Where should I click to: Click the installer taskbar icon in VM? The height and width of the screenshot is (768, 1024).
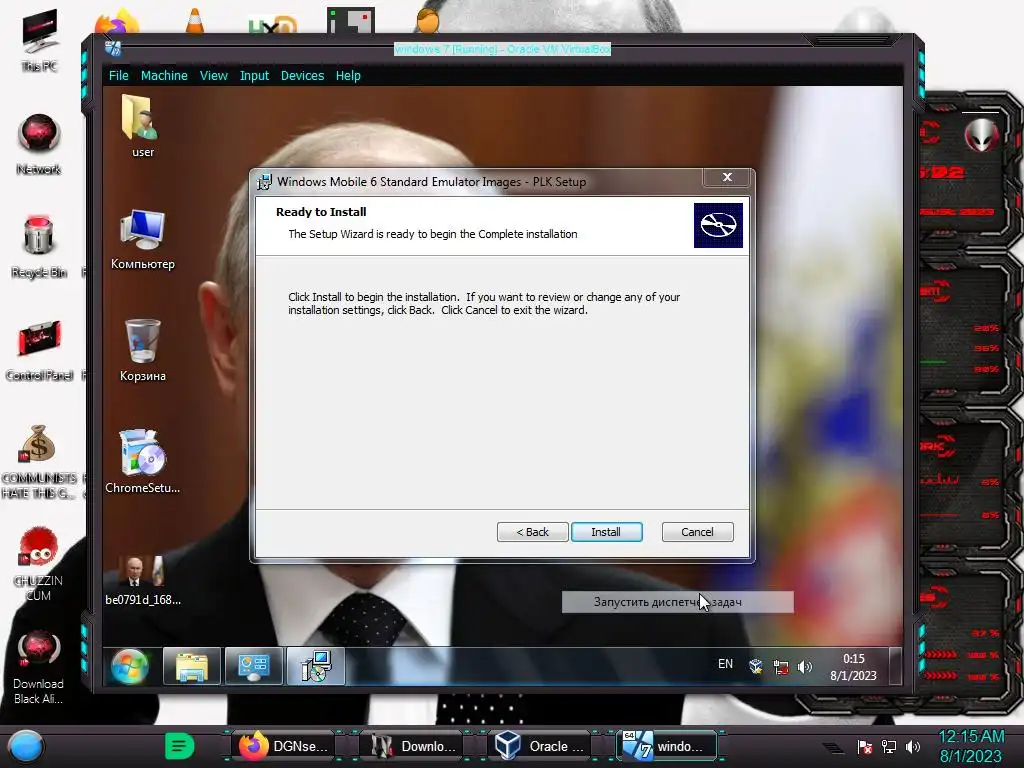click(316, 666)
